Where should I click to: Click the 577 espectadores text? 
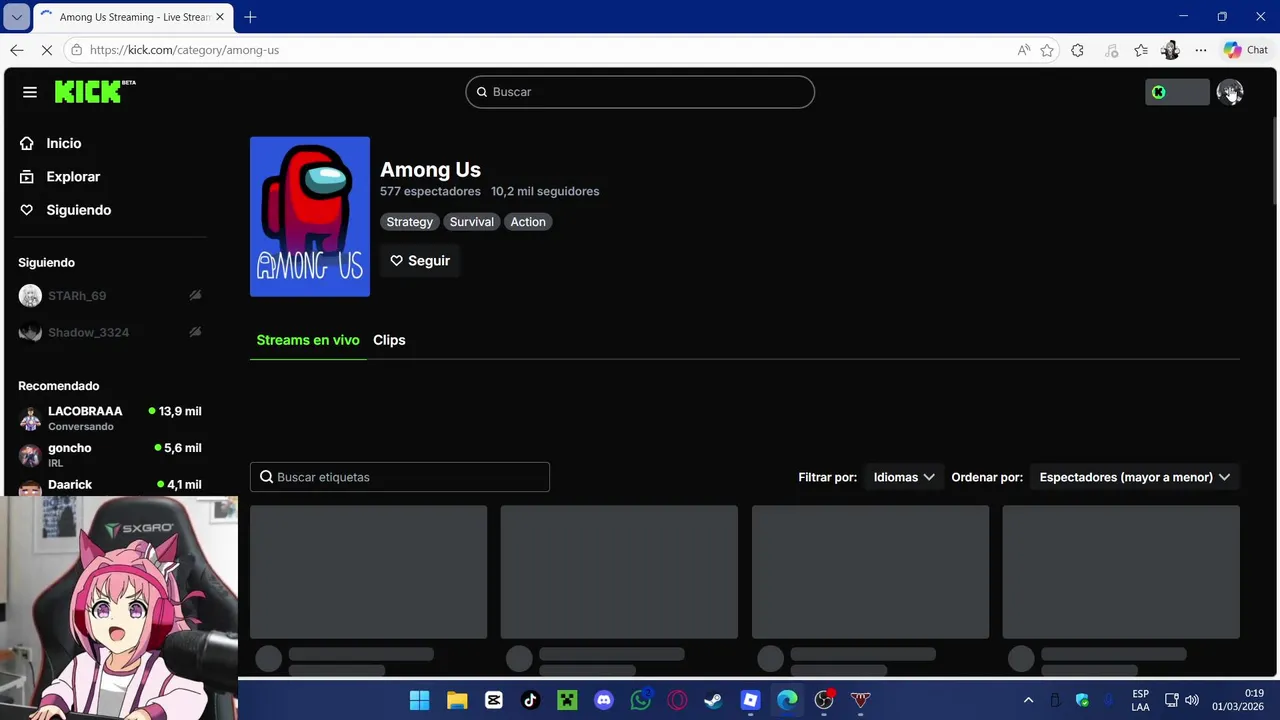(x=430, y=191)
